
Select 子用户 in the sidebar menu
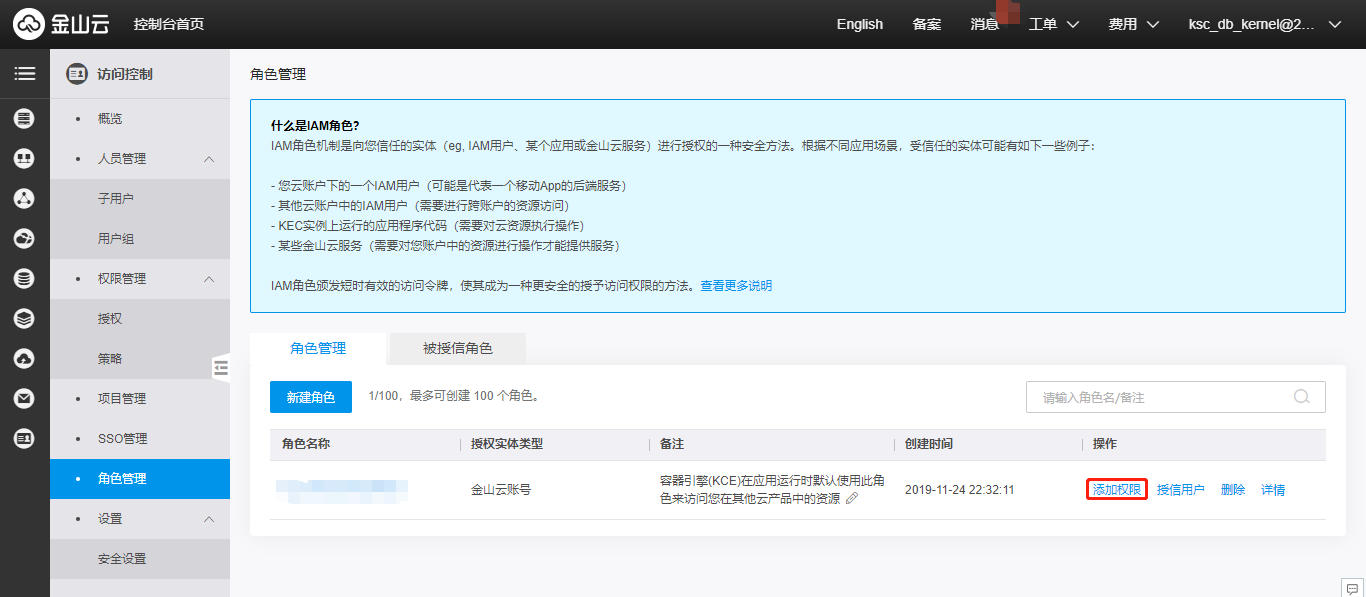pos(116,199)
